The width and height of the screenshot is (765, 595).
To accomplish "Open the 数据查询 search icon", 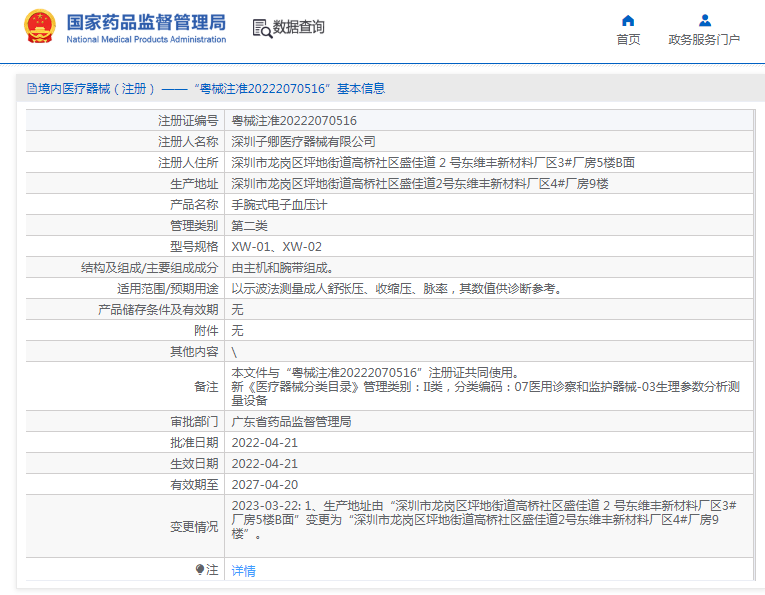I will tap(262, 28).
